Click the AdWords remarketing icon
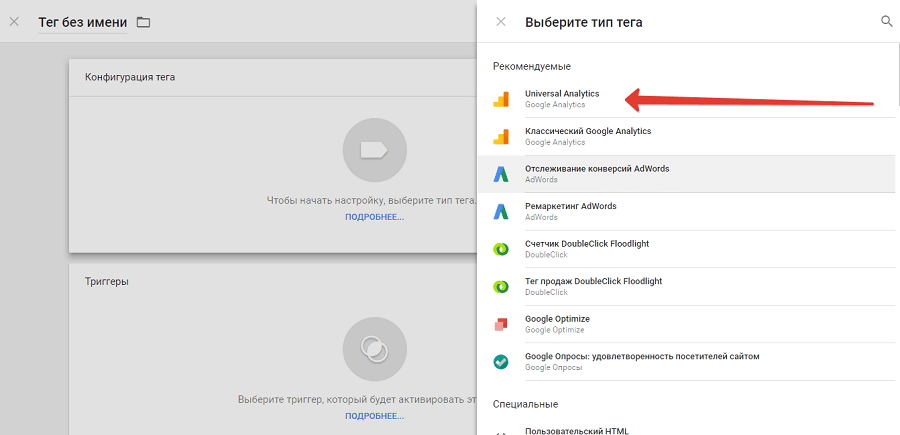900x435 pixels. pyautogui.click(x=501, y=211)
